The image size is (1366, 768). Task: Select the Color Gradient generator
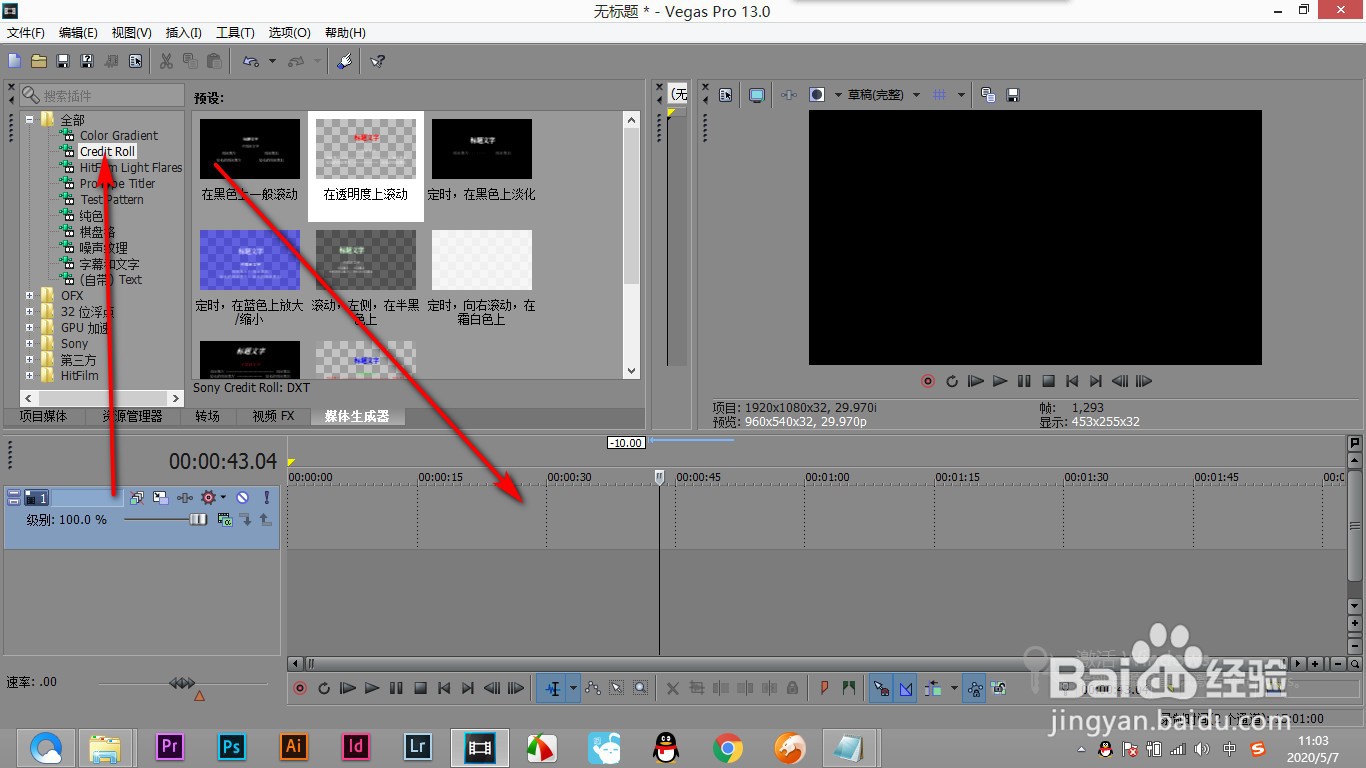coord(119,136)
